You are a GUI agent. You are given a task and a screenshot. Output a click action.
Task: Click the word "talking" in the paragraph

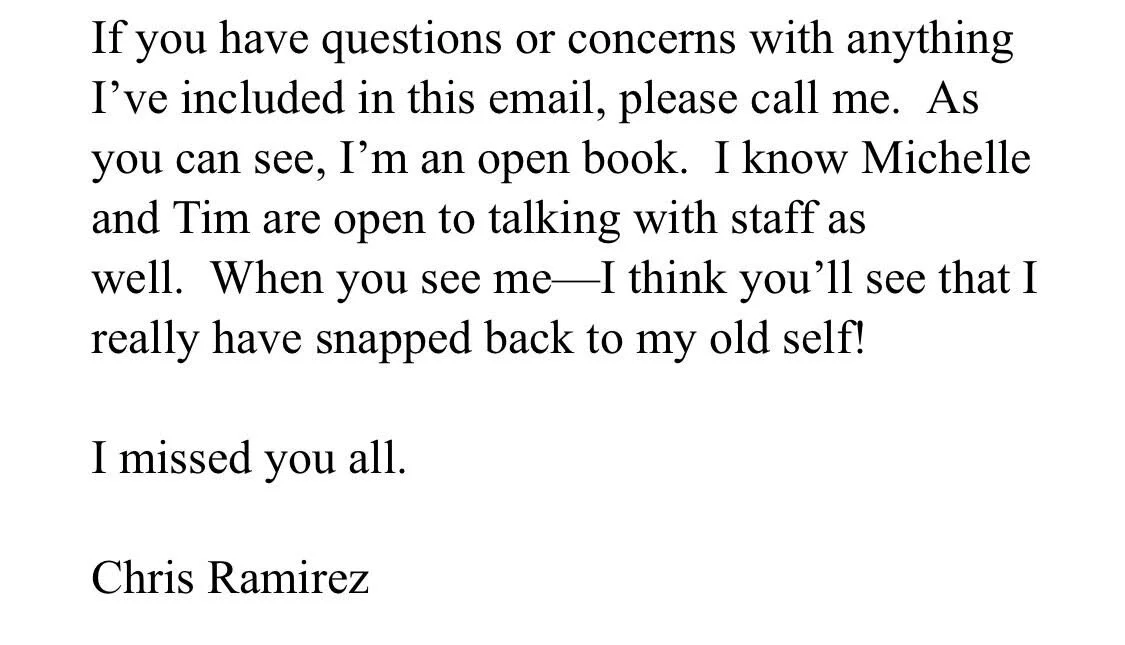coord(554,220)
